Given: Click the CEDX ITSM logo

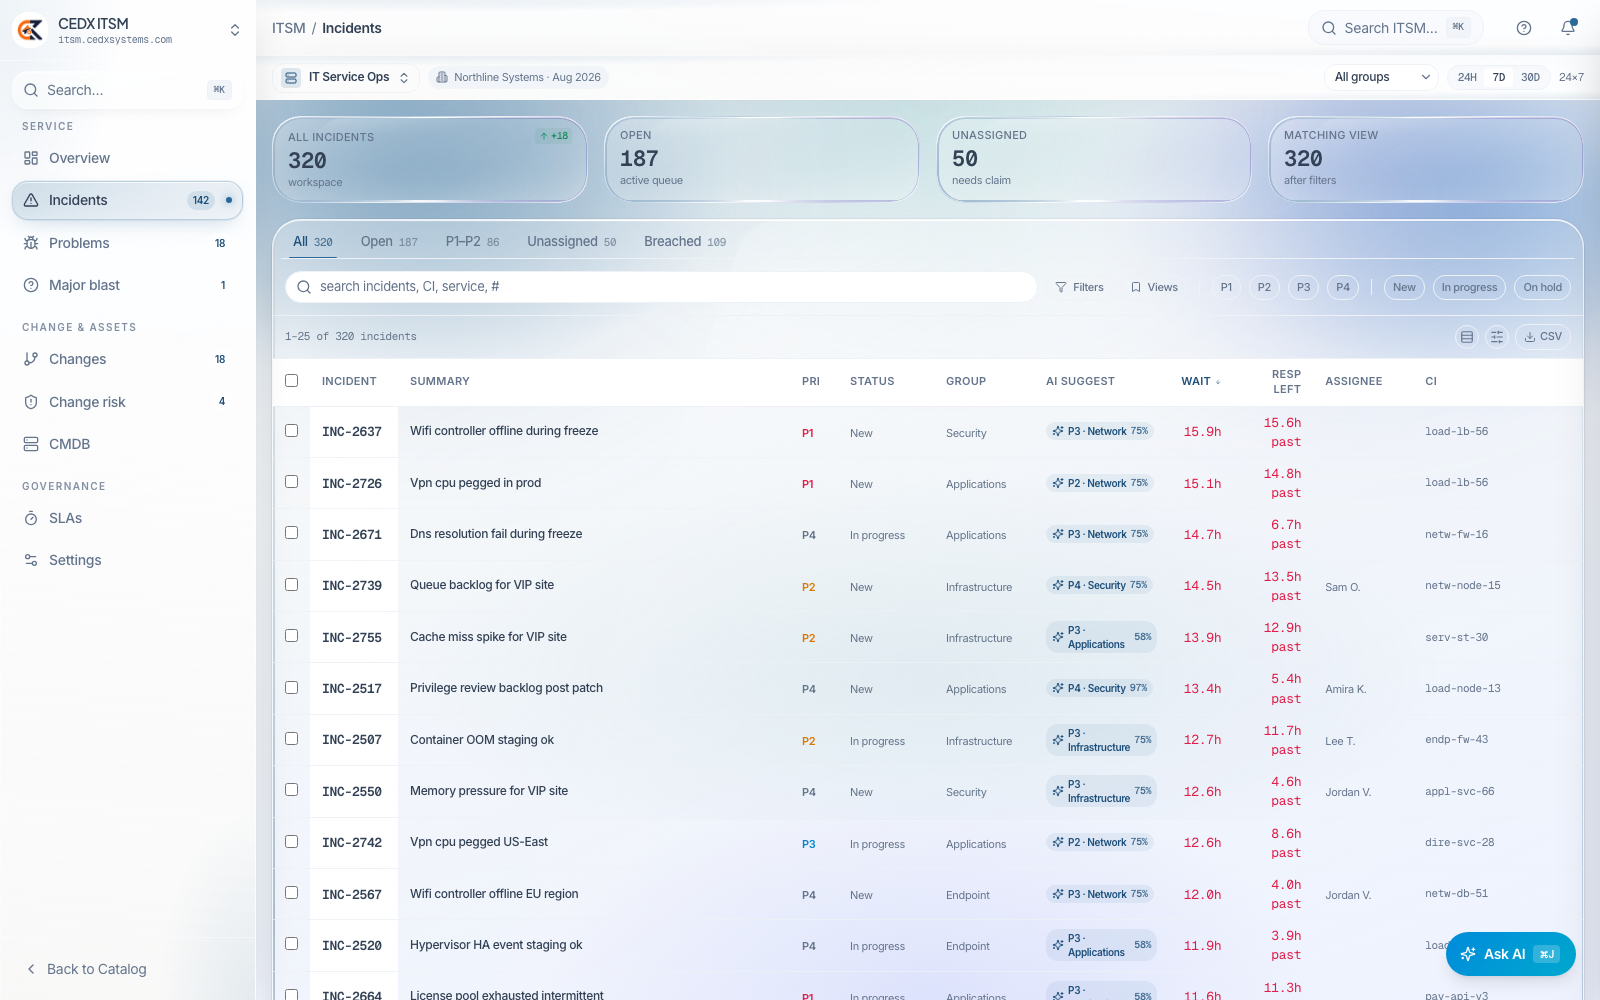Looking at the screenshot, I should point(30,30).
